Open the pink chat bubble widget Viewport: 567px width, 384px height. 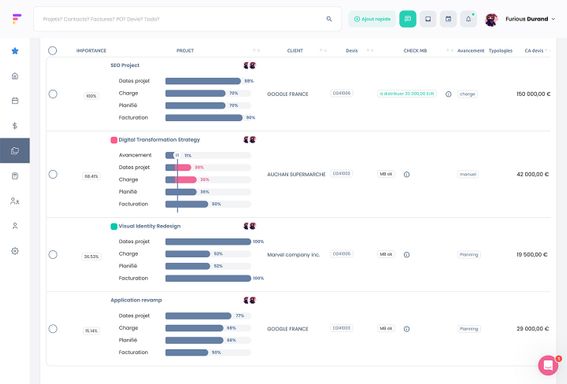coord(548,365)
